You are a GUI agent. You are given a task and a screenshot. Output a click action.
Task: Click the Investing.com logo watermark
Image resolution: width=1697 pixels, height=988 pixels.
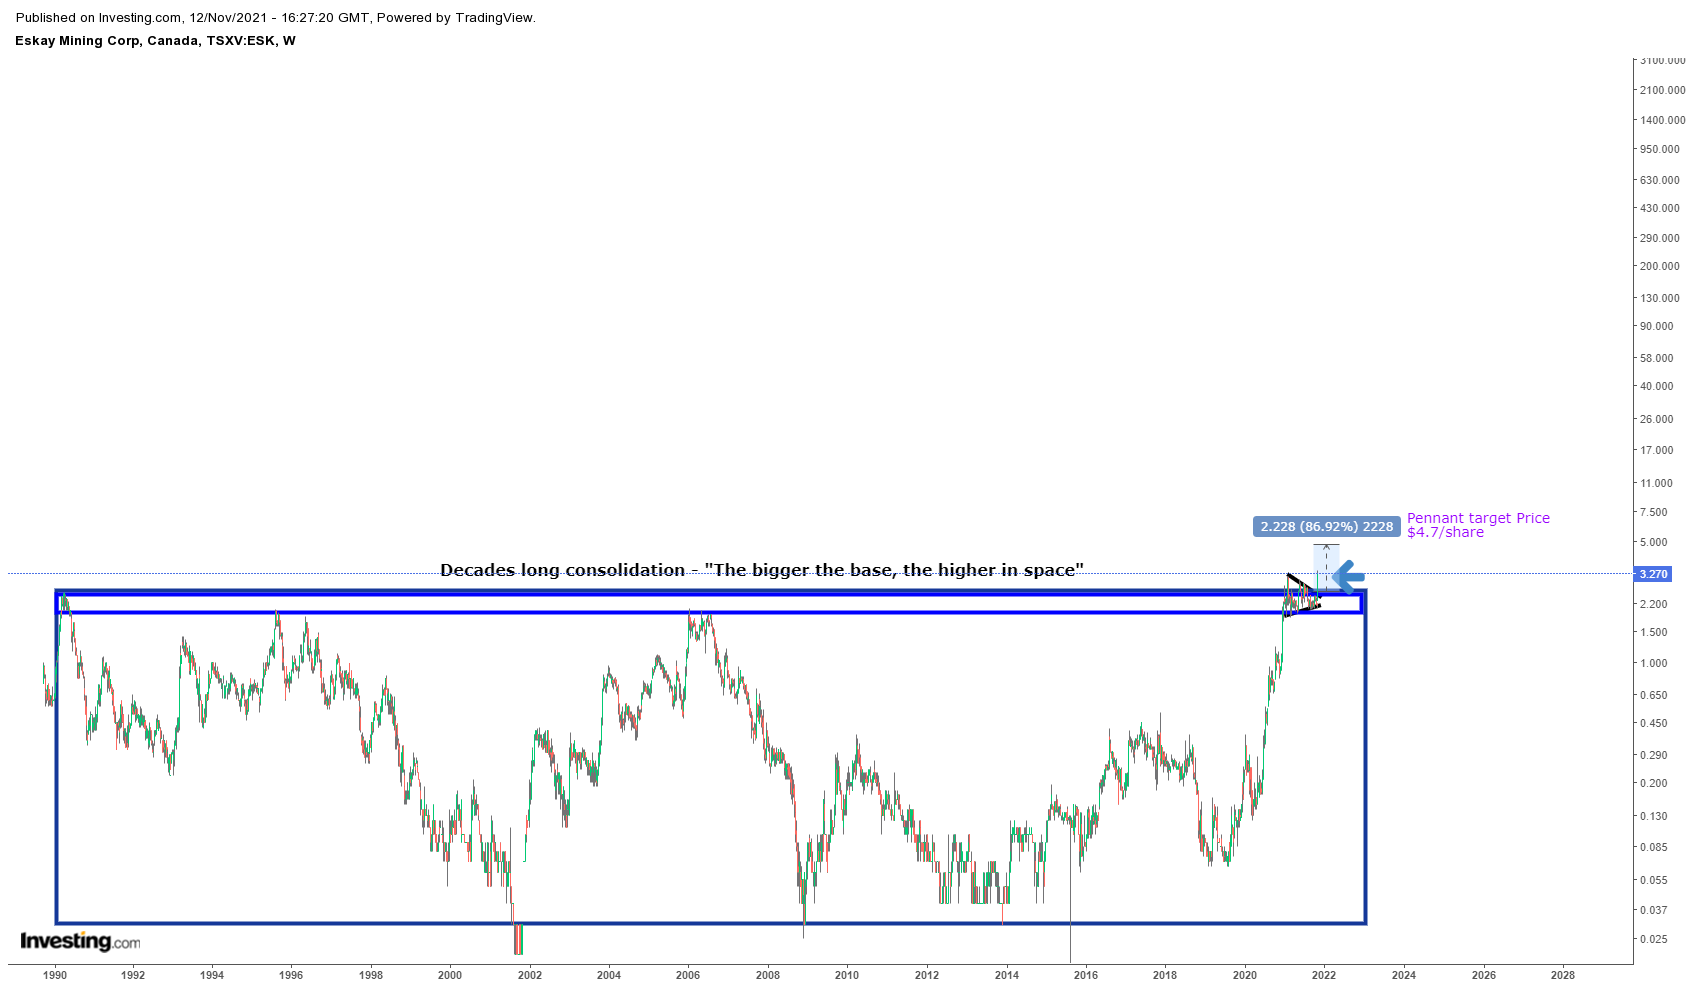tap(80, 941)
